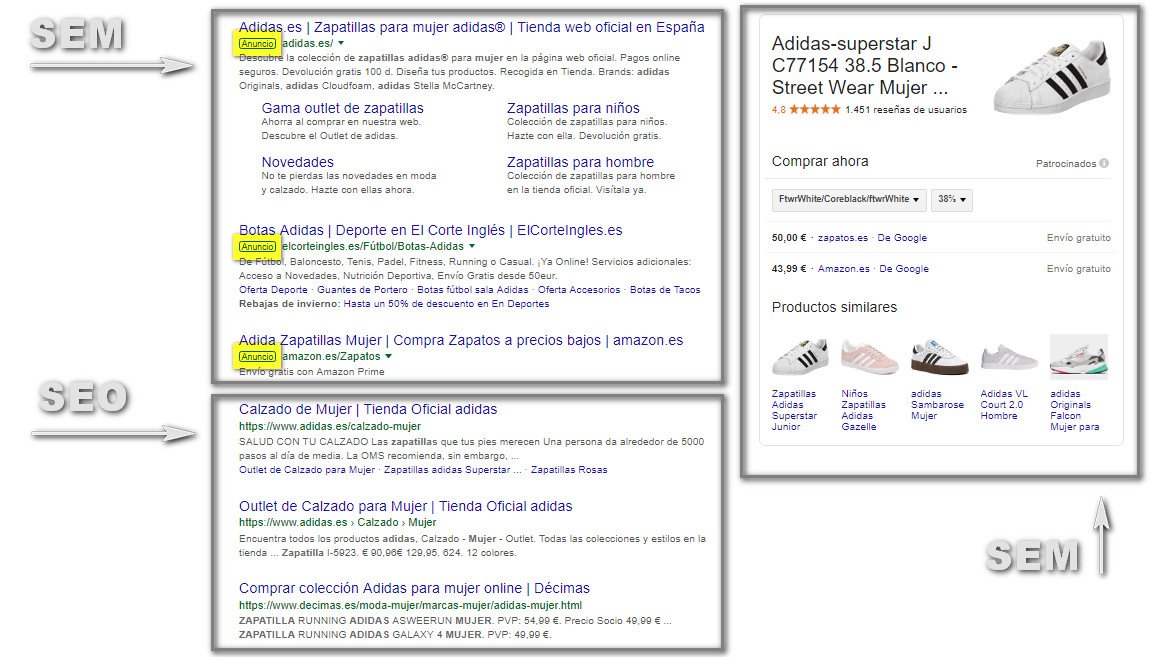Screen dimensions: 1158x657
Task: Select Zapatillas Adidas Superstar Junior thumbnail
Action: pyautogui.click(x=800, y=357)
